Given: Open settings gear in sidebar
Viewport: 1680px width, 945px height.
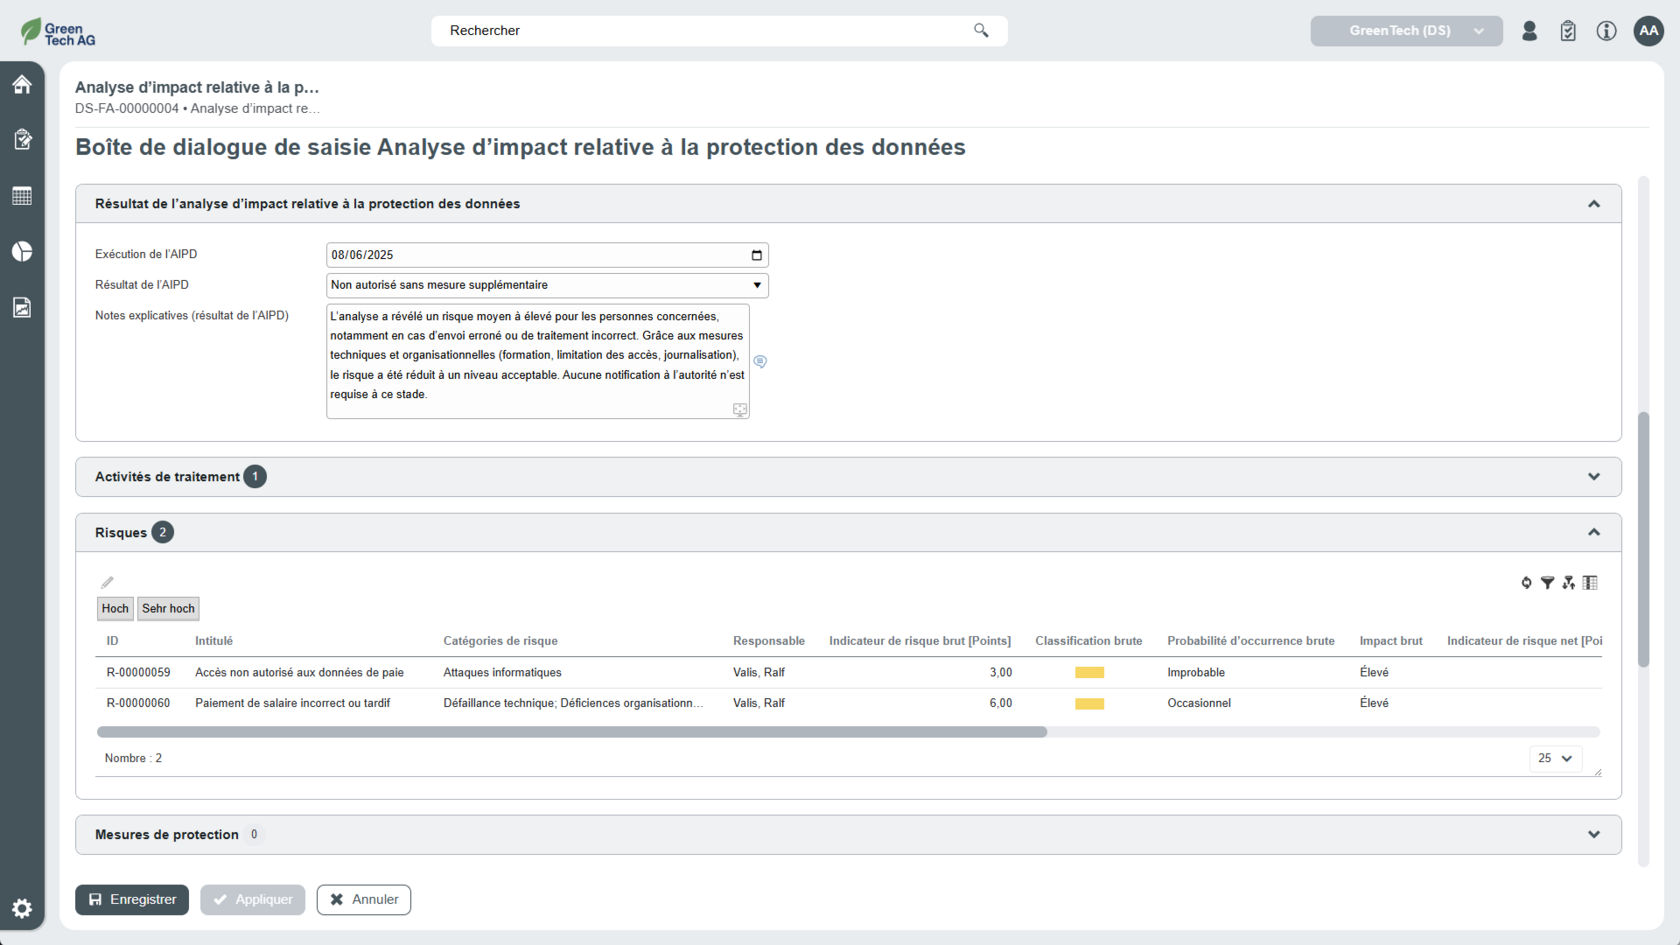Looking at the screenshot, I should click(x=22, y=908).
